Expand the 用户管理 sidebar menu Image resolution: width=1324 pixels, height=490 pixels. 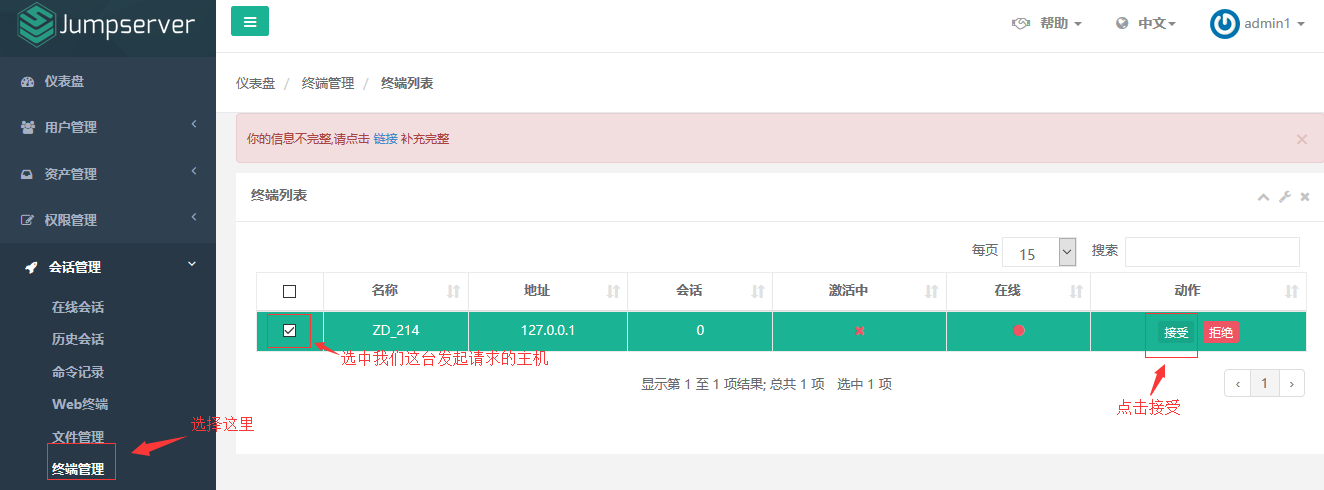pos(108,127)
